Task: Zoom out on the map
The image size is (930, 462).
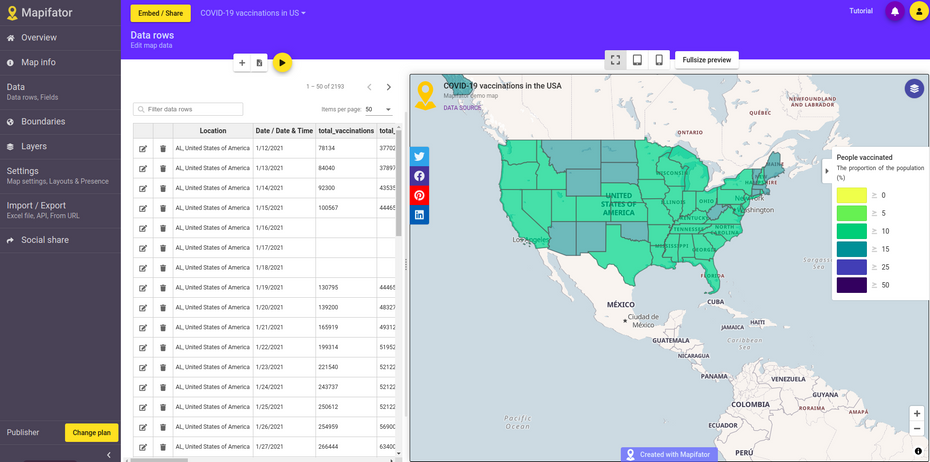Action: click(917, 429)
